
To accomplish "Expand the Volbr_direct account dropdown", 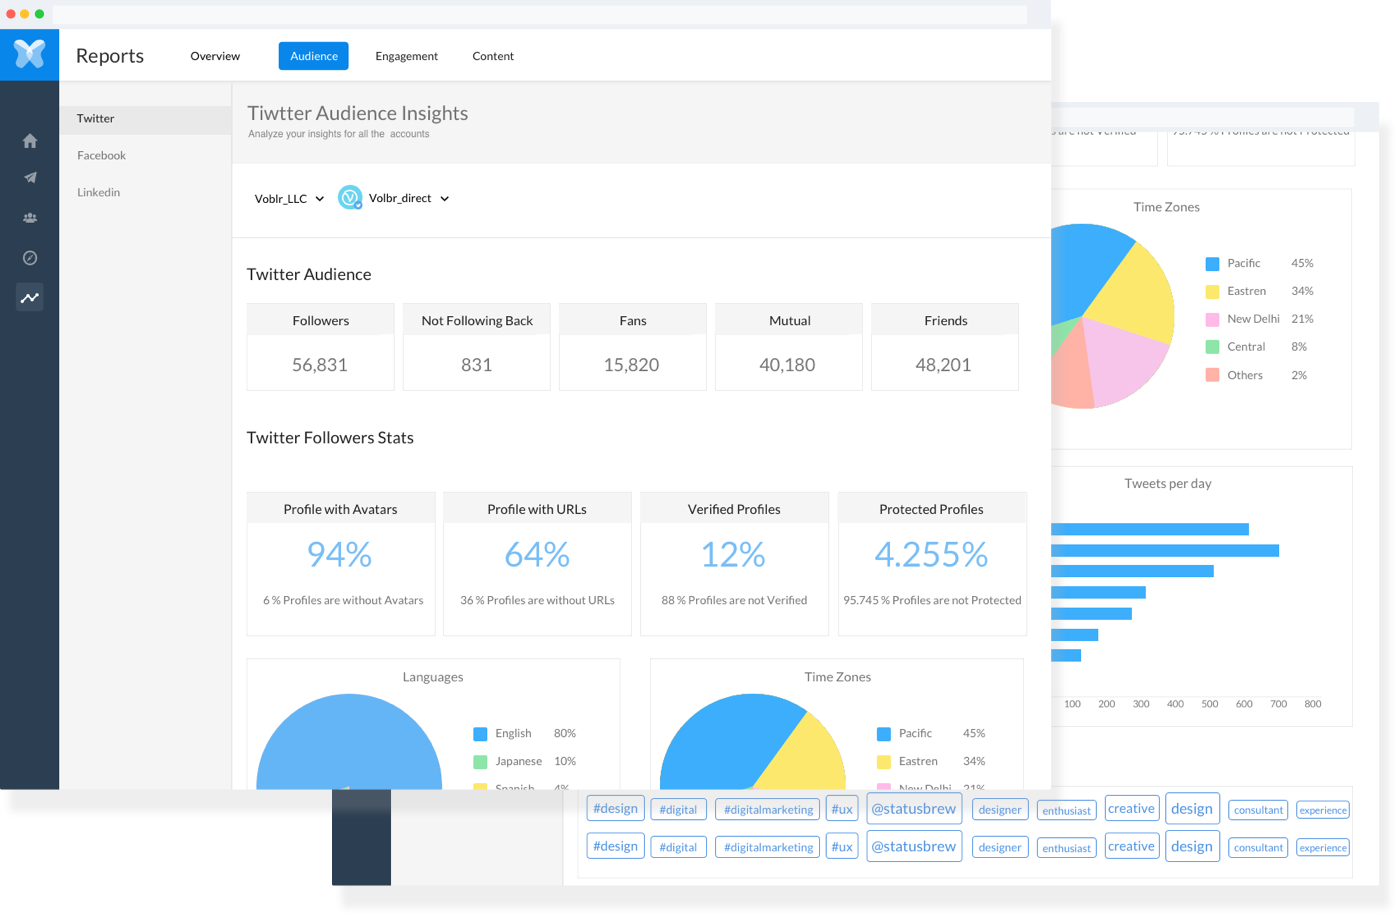I will [408, 198].
